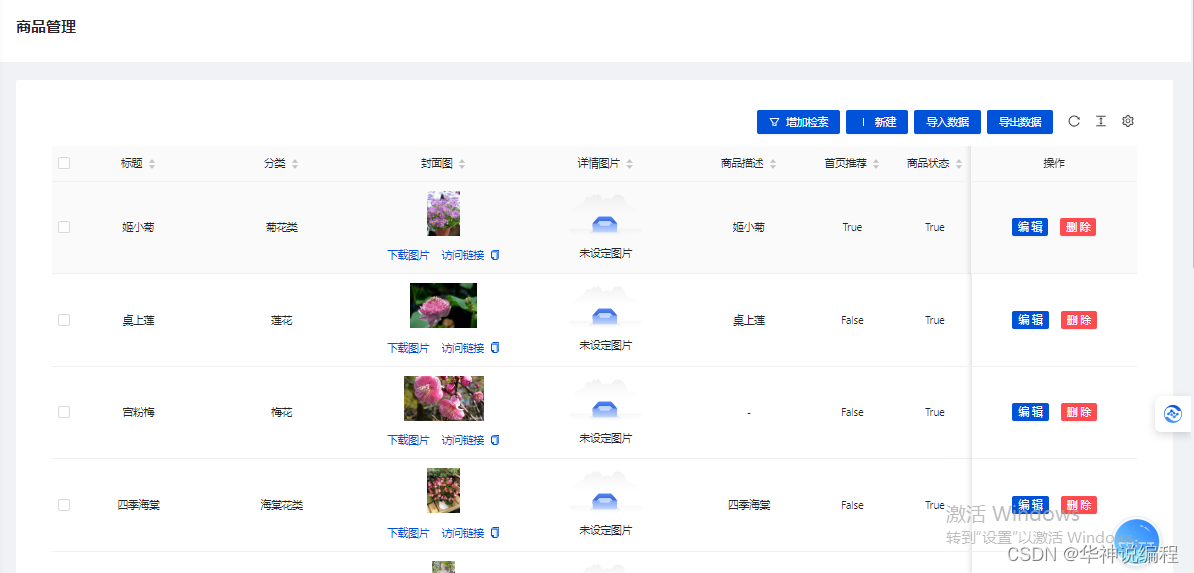Open 宫粉梅 plum blossom thumbnail

[x=443, y=398]
